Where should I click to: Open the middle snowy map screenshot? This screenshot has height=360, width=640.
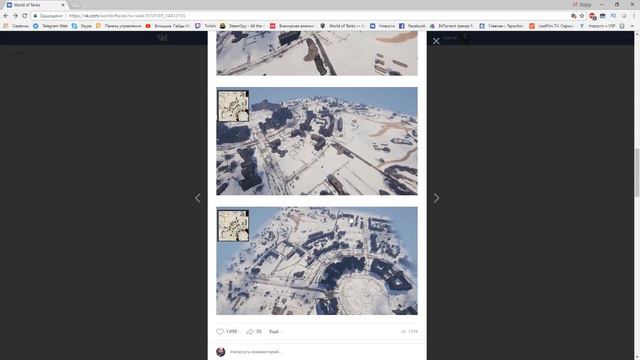click(317, 141)
